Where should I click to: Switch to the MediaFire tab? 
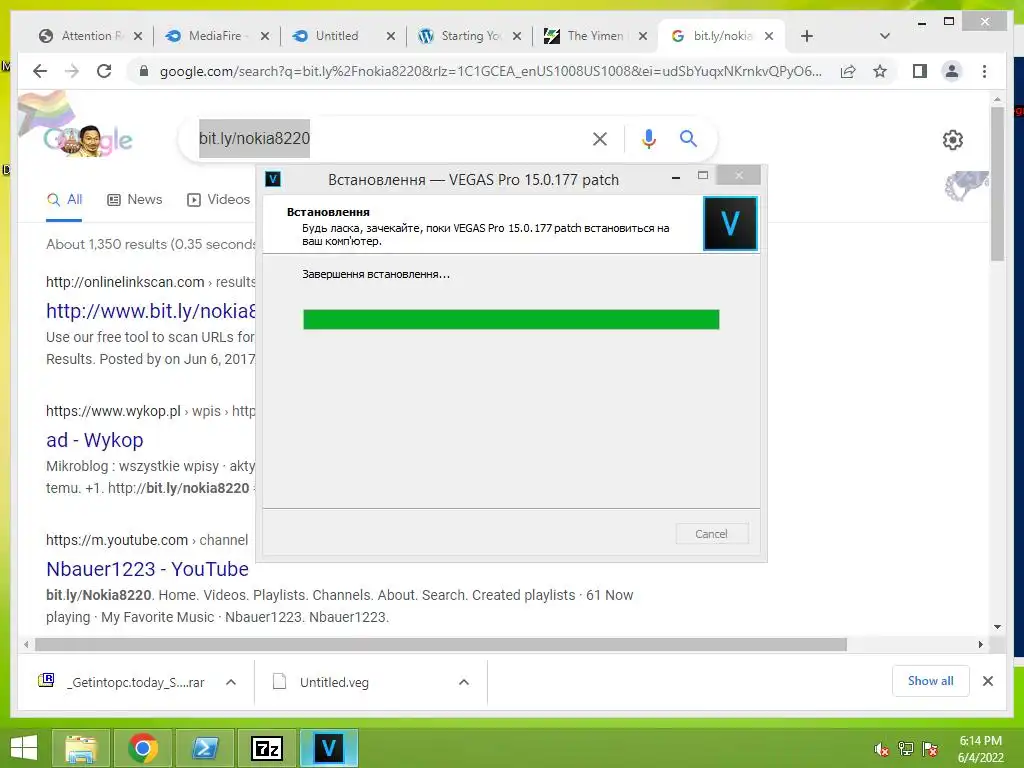pyautogui.click(x=214, y=36)
